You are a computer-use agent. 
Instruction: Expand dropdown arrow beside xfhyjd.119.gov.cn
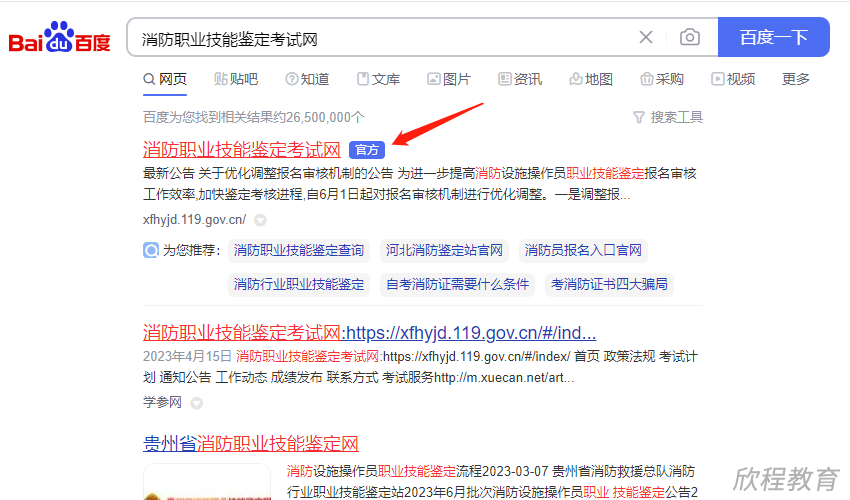[260, 220]
